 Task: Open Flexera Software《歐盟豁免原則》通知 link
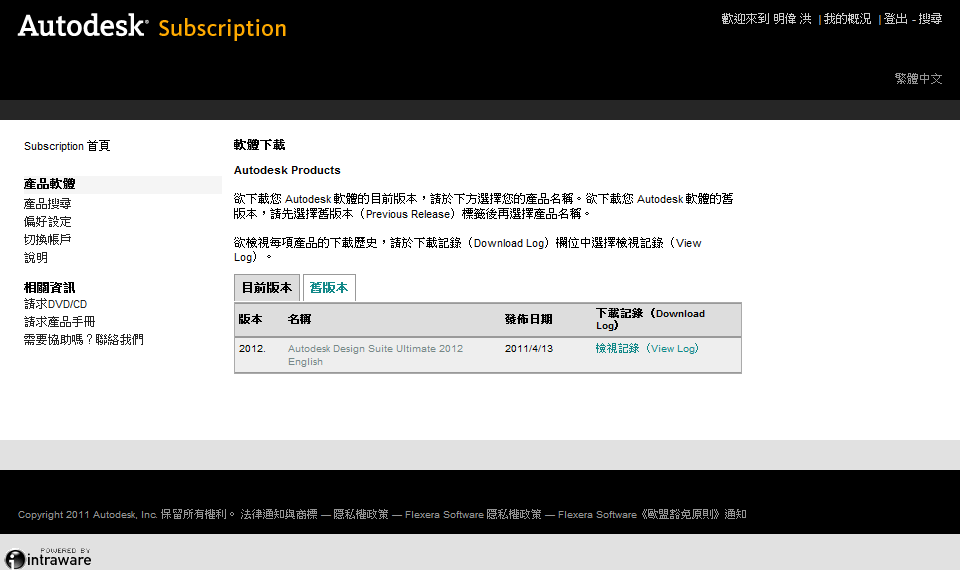click(x=652, y=514)
